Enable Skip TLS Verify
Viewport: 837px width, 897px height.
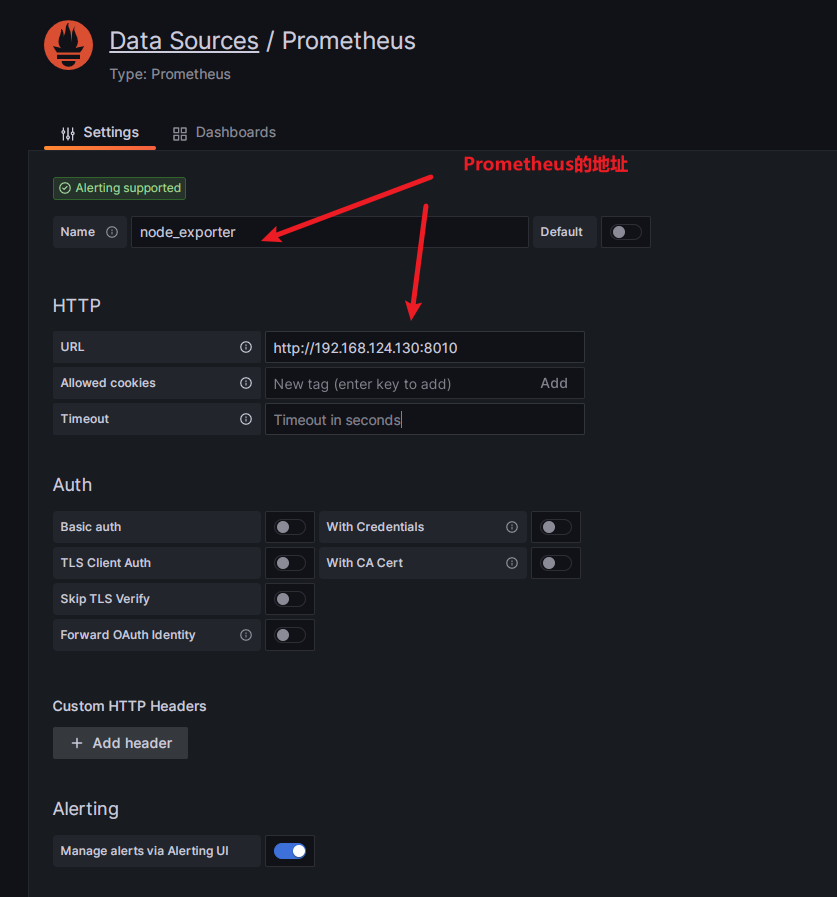click(289, 599)
